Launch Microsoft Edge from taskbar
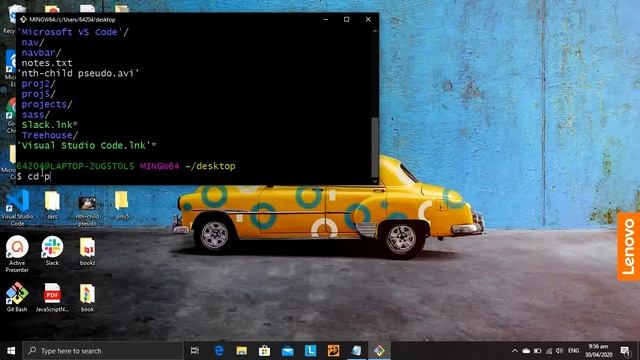Screen dimensions: 640x360 click(x=219, y=351)
